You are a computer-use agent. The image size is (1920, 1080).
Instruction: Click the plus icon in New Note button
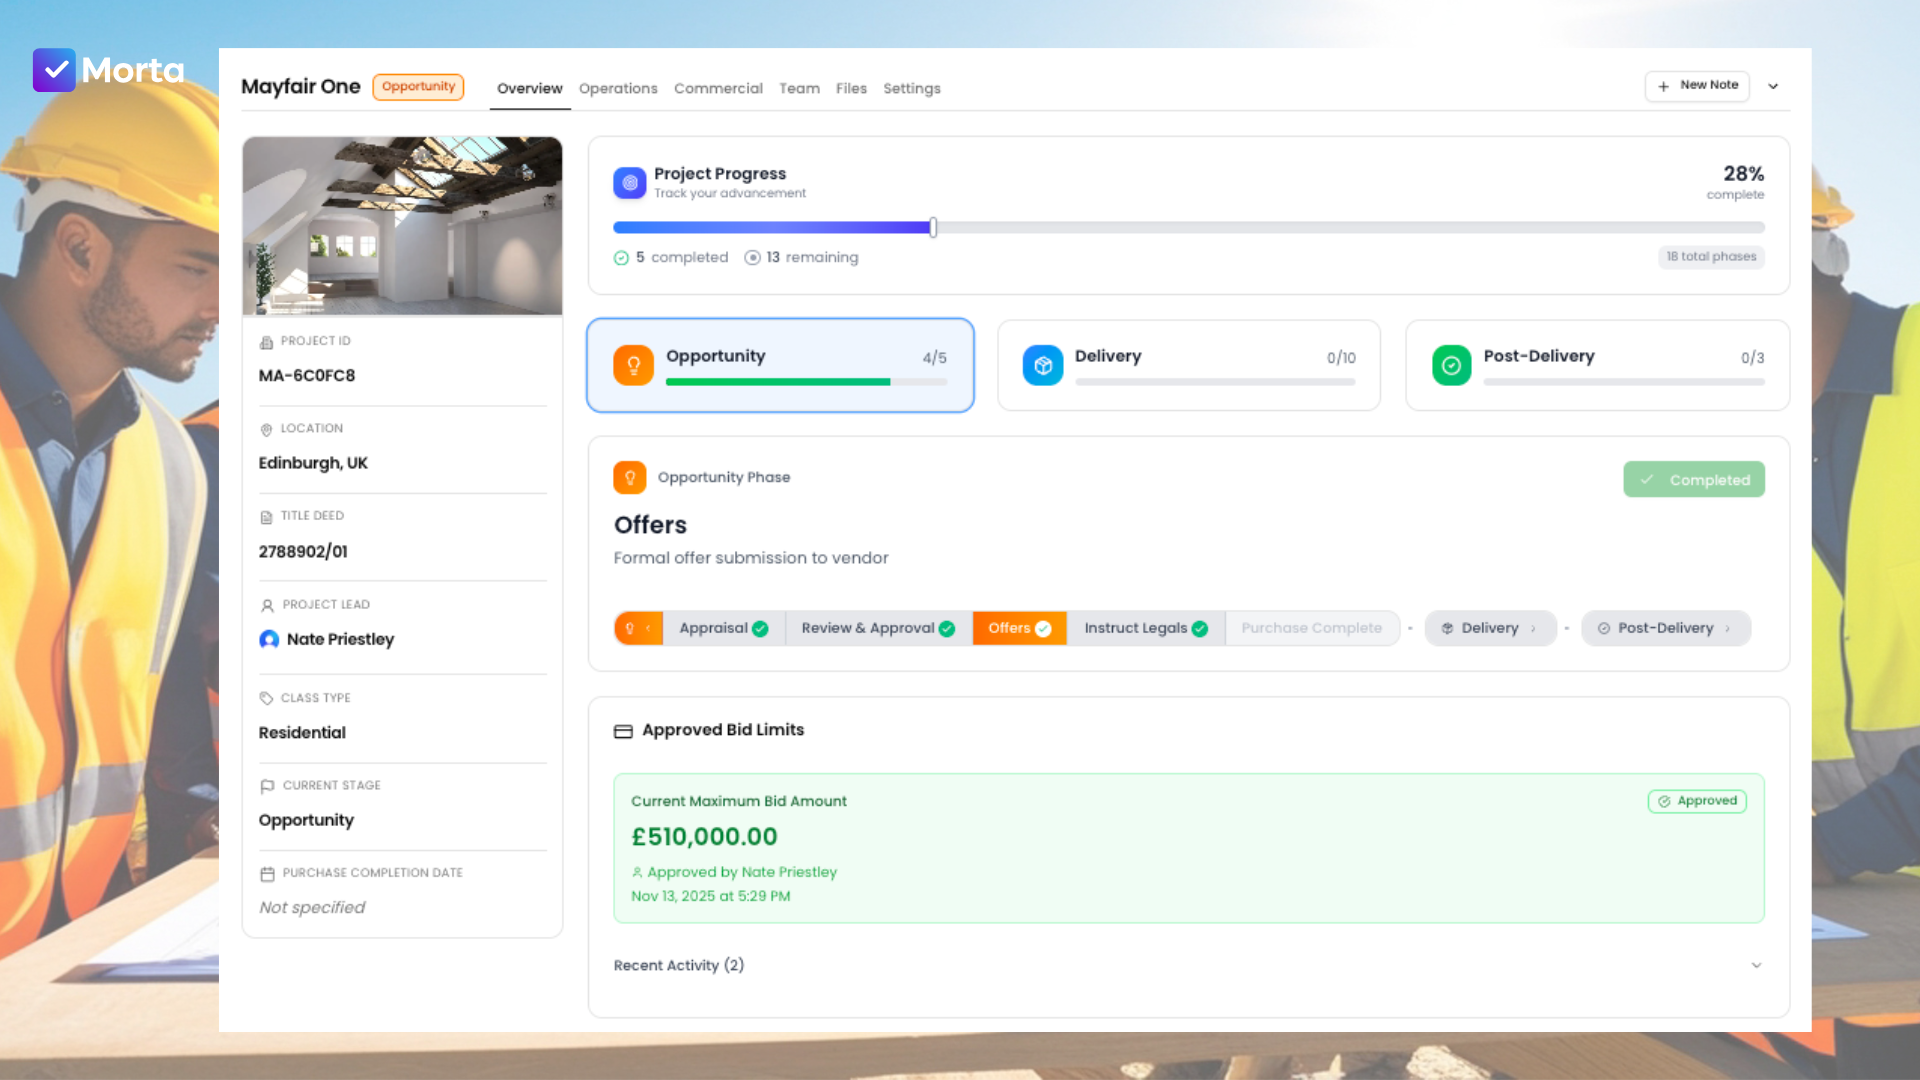(x=1664, y=86)
